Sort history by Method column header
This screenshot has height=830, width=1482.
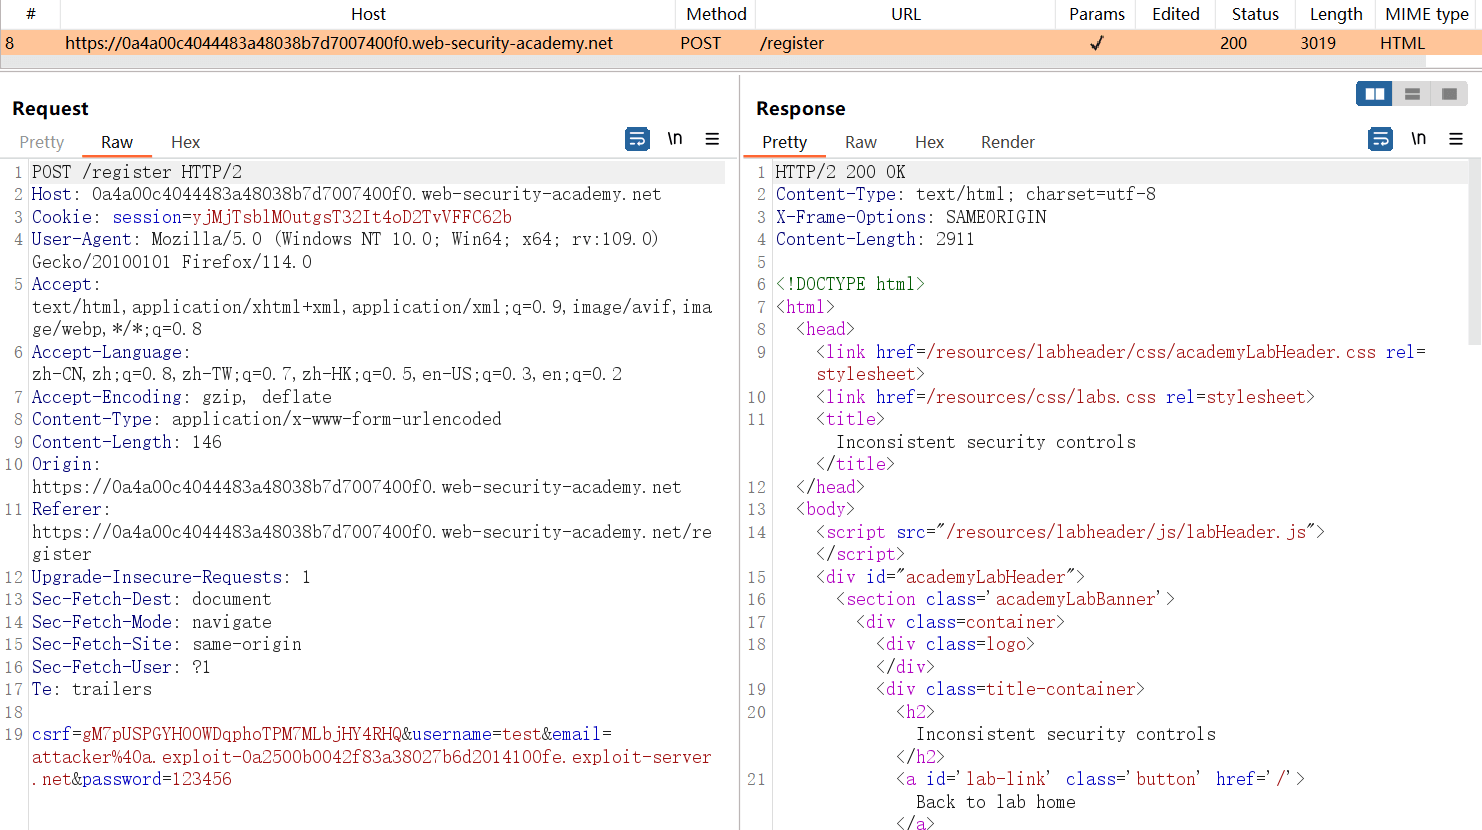coord(716,14)
